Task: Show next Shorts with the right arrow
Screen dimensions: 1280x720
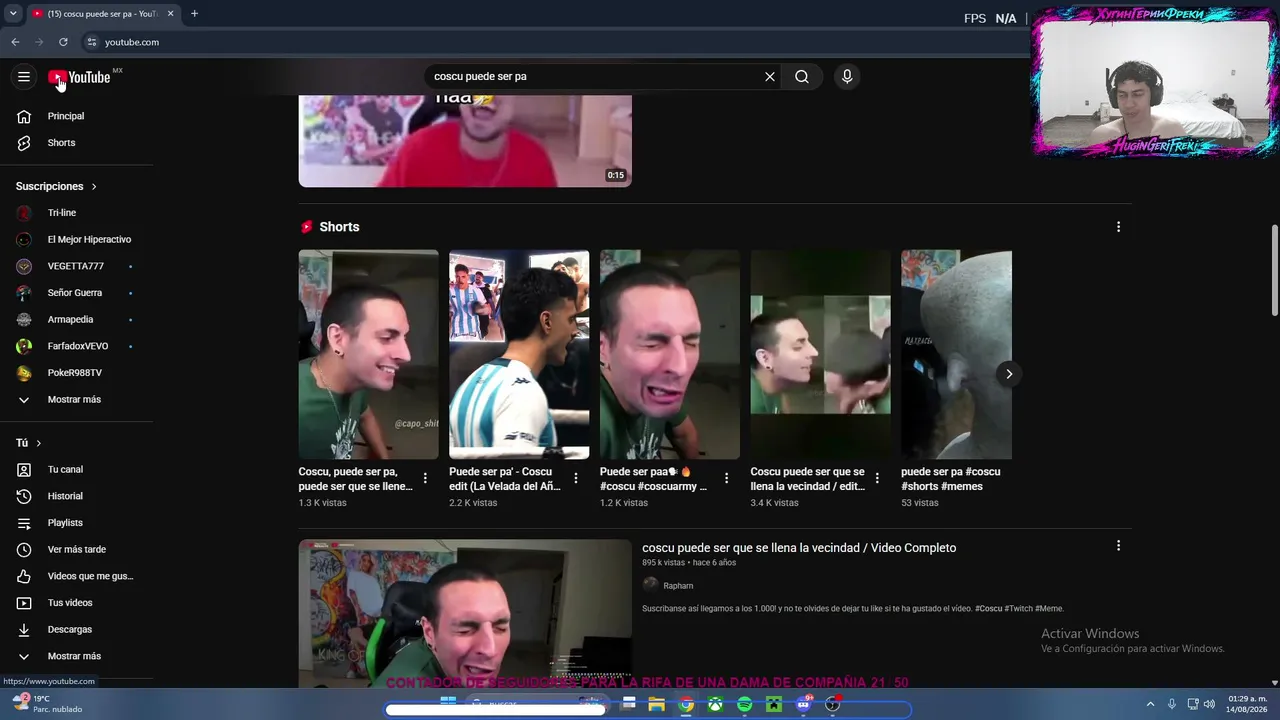Action: 1009,374
